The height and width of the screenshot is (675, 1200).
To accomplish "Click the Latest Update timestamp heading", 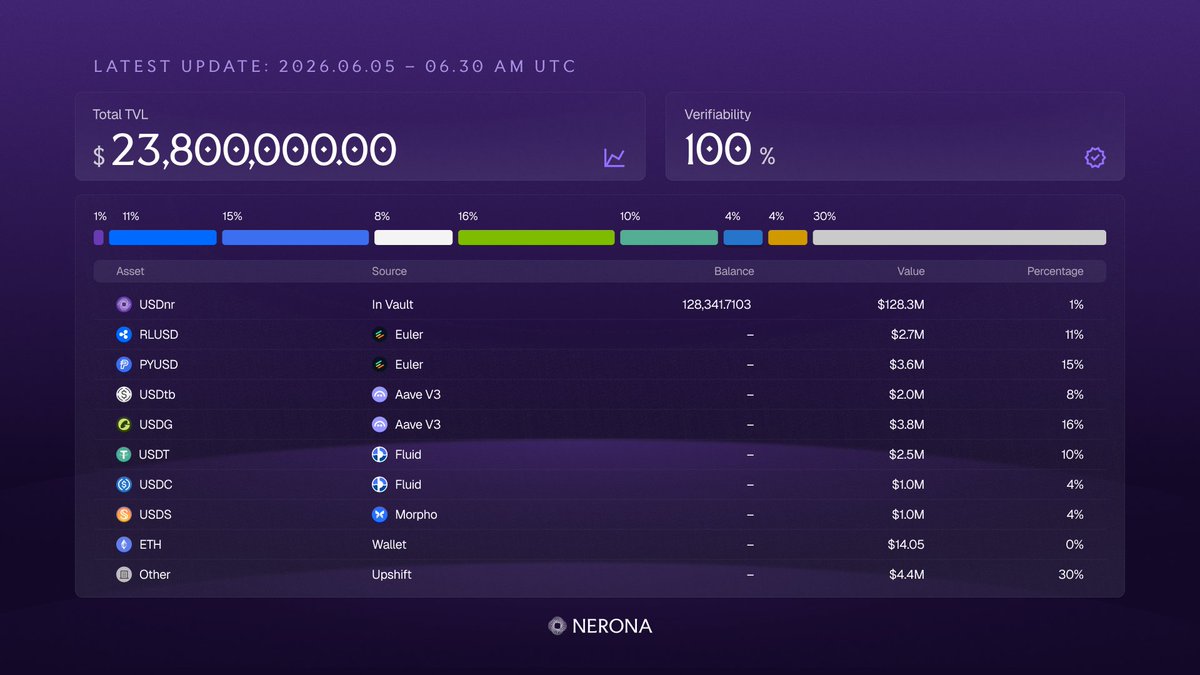I will (x=335, y=66).
